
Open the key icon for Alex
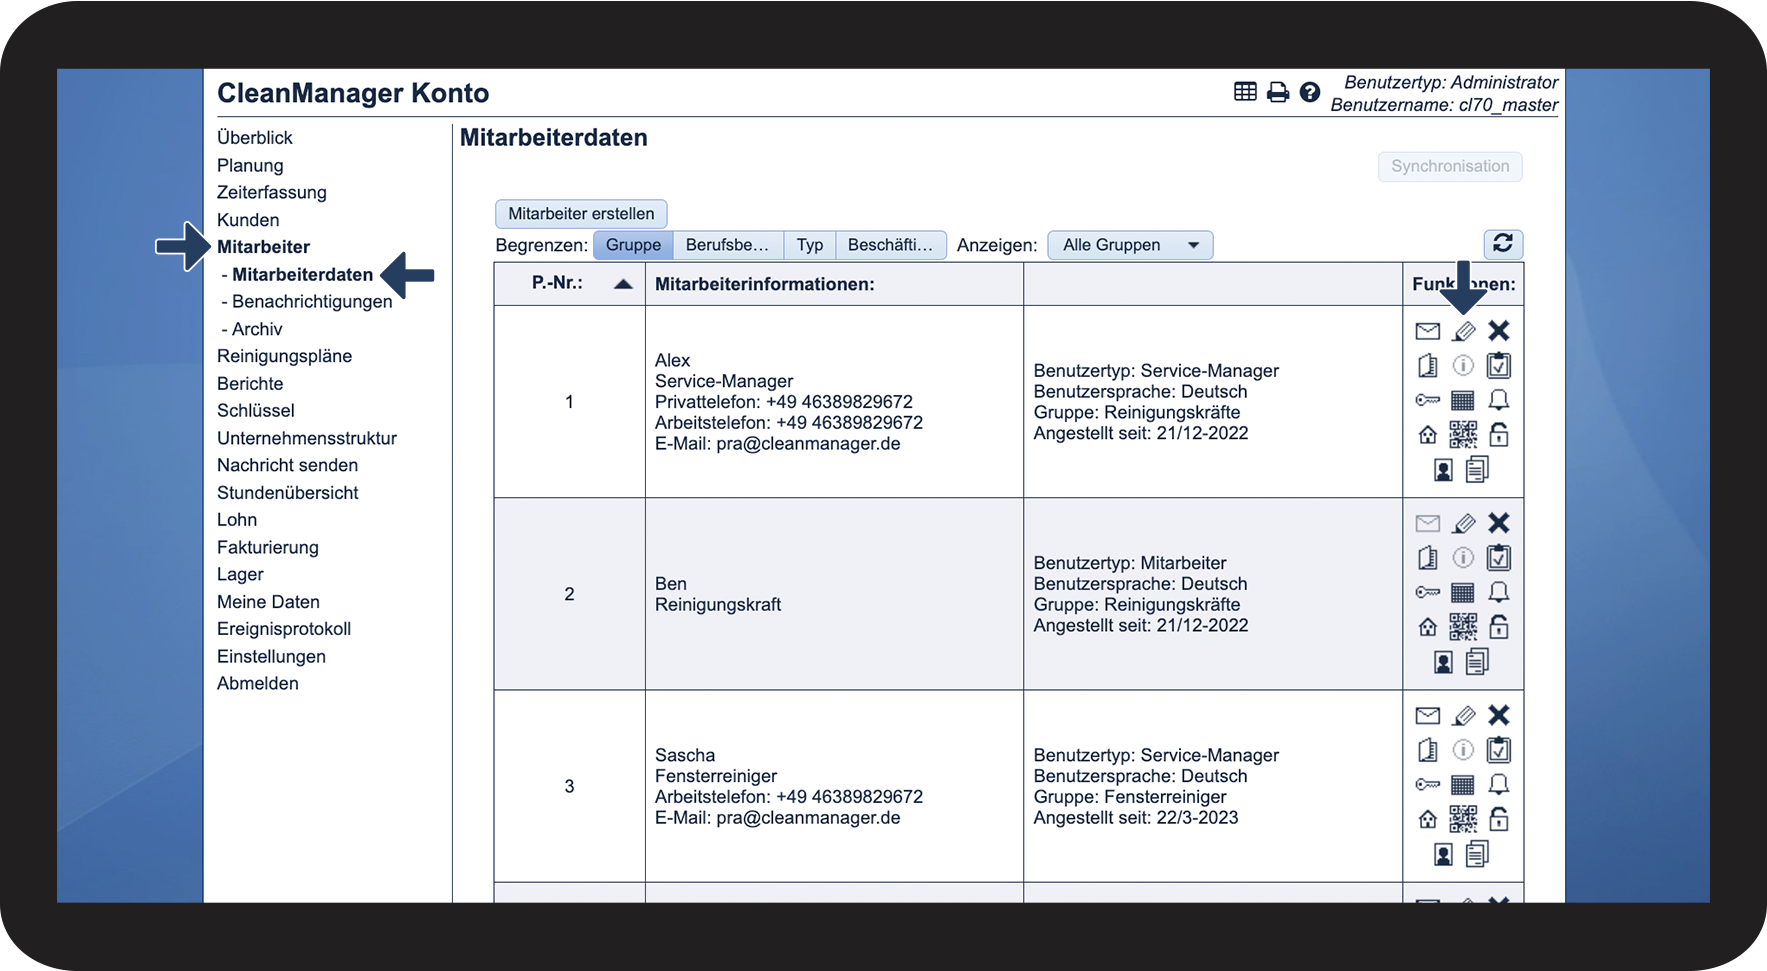tap(1428, 400)
